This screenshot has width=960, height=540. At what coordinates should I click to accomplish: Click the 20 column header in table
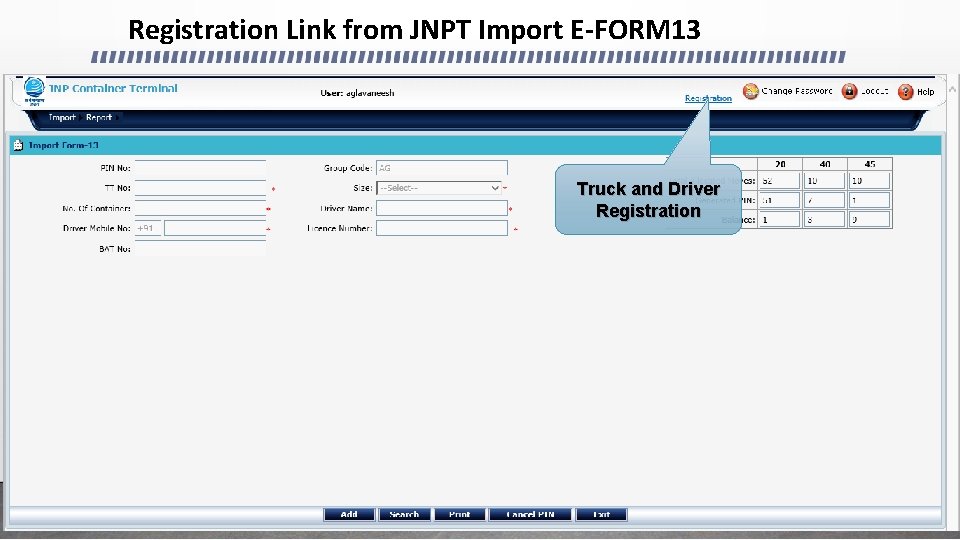click(780, 164)
